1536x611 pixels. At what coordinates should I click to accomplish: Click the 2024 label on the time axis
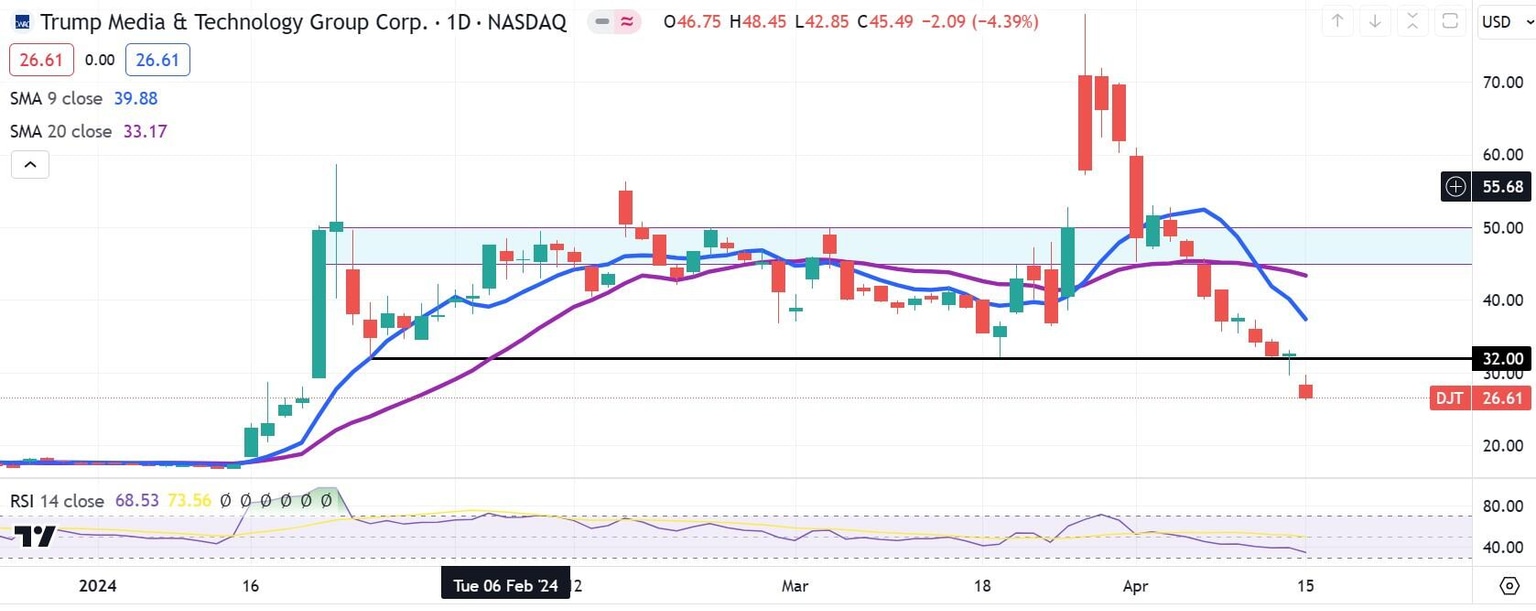(97, 586)
